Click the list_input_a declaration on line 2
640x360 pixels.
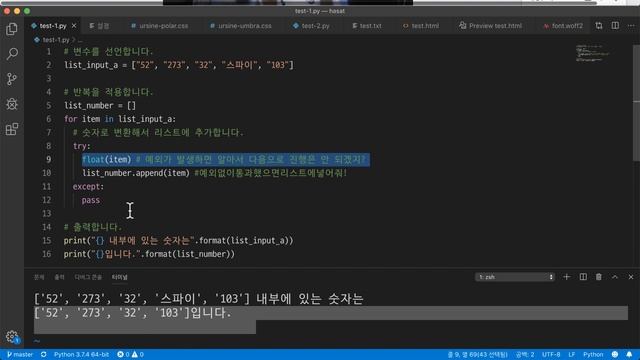pos(179,65)
